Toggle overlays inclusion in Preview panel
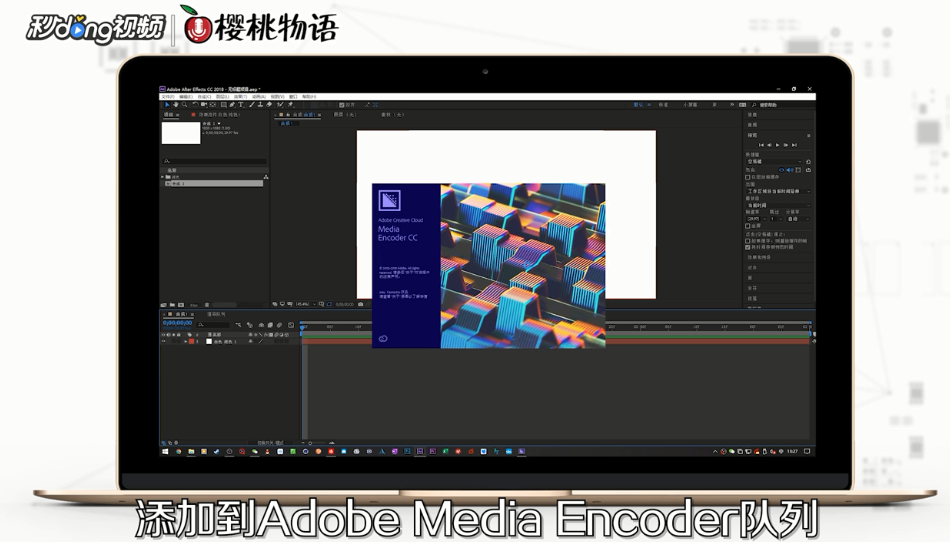 tap(798, 170)
